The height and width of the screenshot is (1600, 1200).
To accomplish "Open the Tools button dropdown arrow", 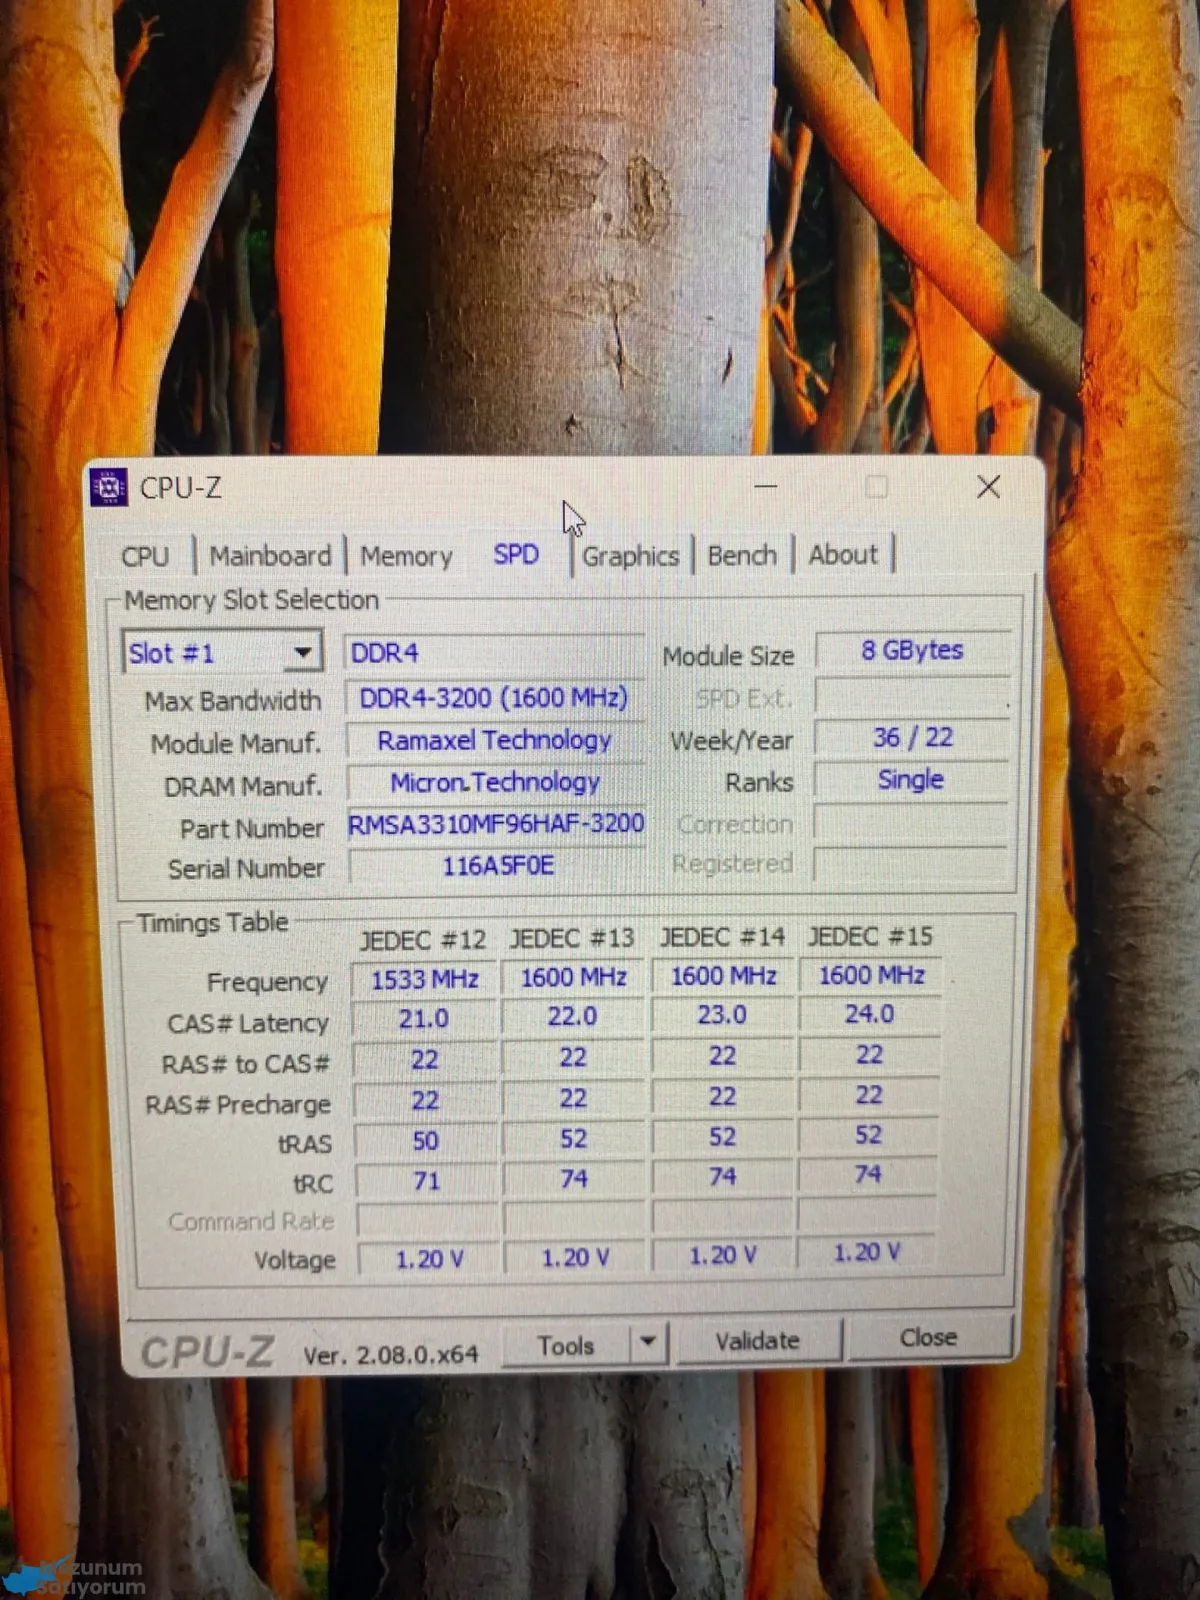I will (648, 1342).
